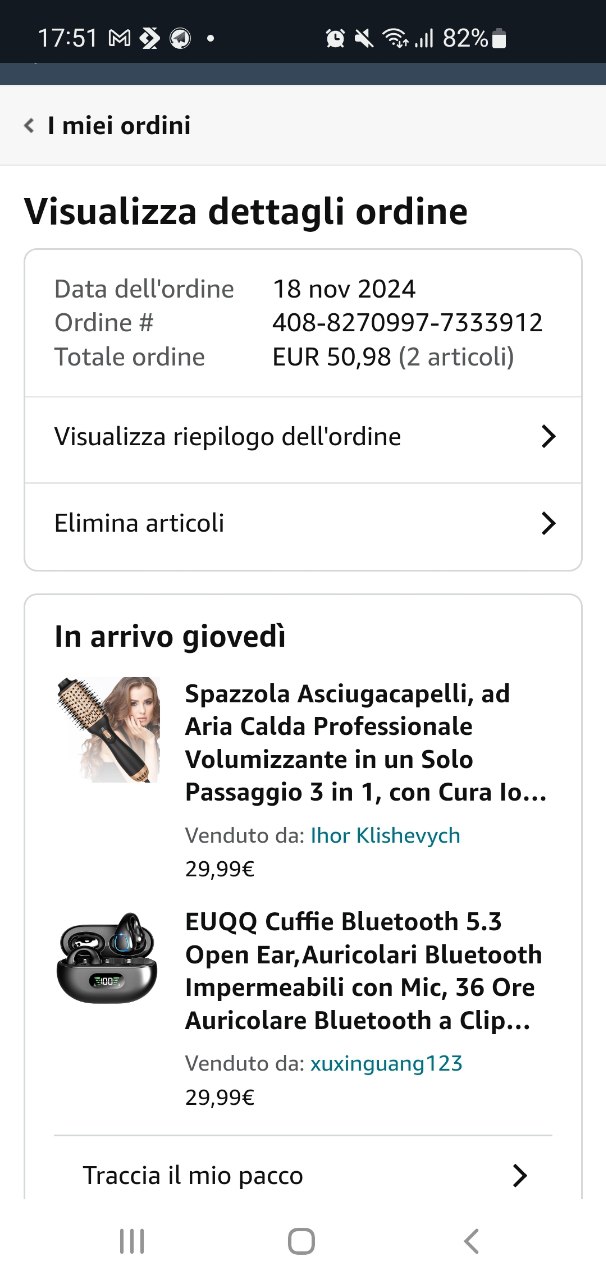Image resolution: width=606 pixels, height=1280 pixels.
Task: Open the Traccia il mio pacco chevron
Action: [519, 1175]
